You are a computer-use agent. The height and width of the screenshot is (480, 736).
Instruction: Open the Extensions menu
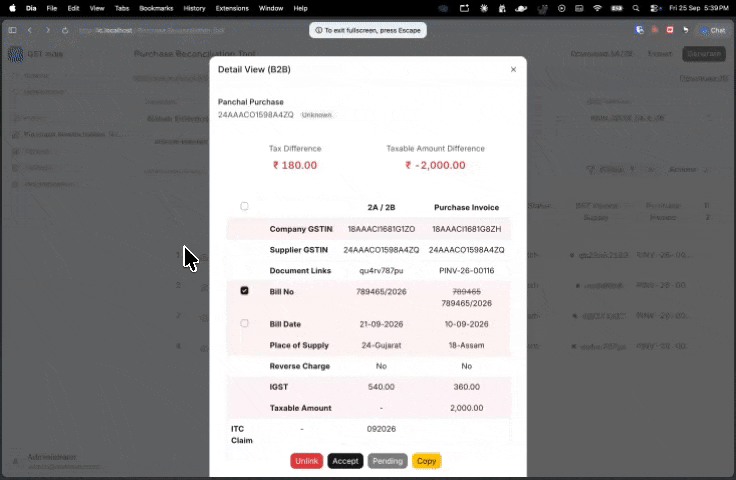(232, 8)
